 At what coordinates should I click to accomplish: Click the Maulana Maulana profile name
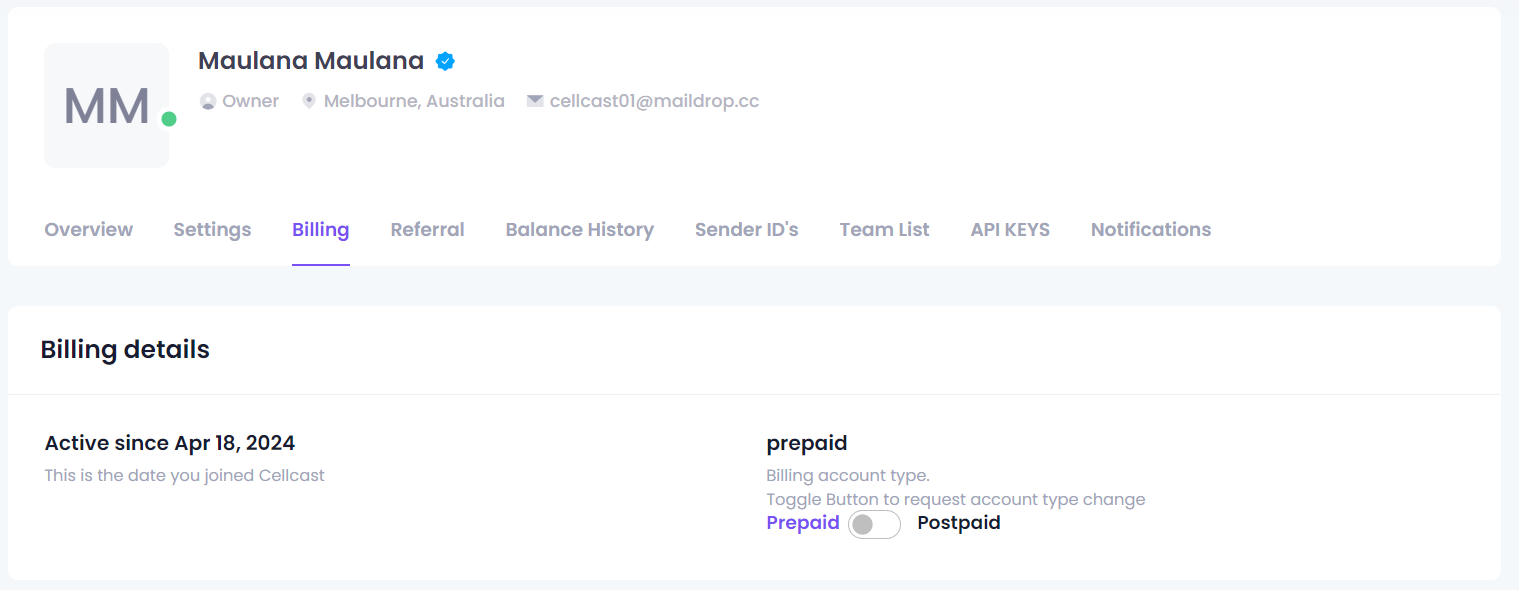tap(311, 61)
